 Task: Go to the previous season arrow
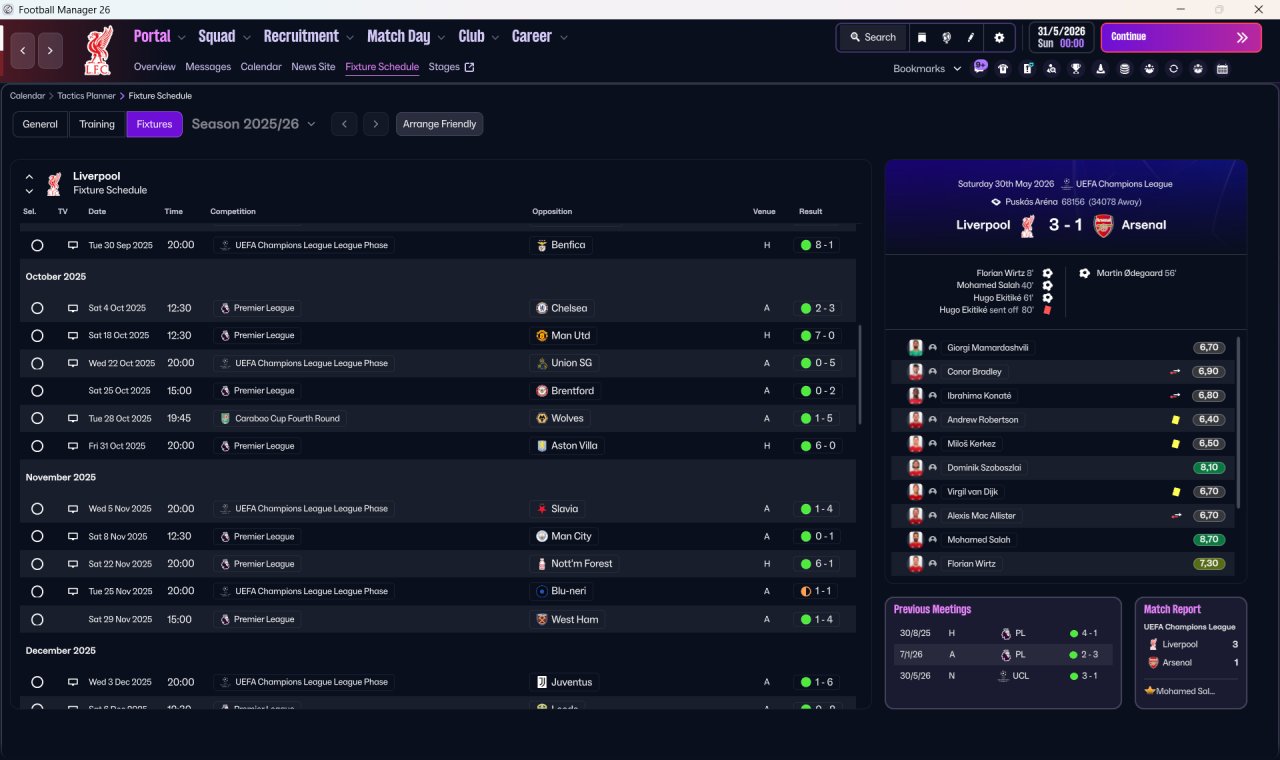(x=343, y=124)
